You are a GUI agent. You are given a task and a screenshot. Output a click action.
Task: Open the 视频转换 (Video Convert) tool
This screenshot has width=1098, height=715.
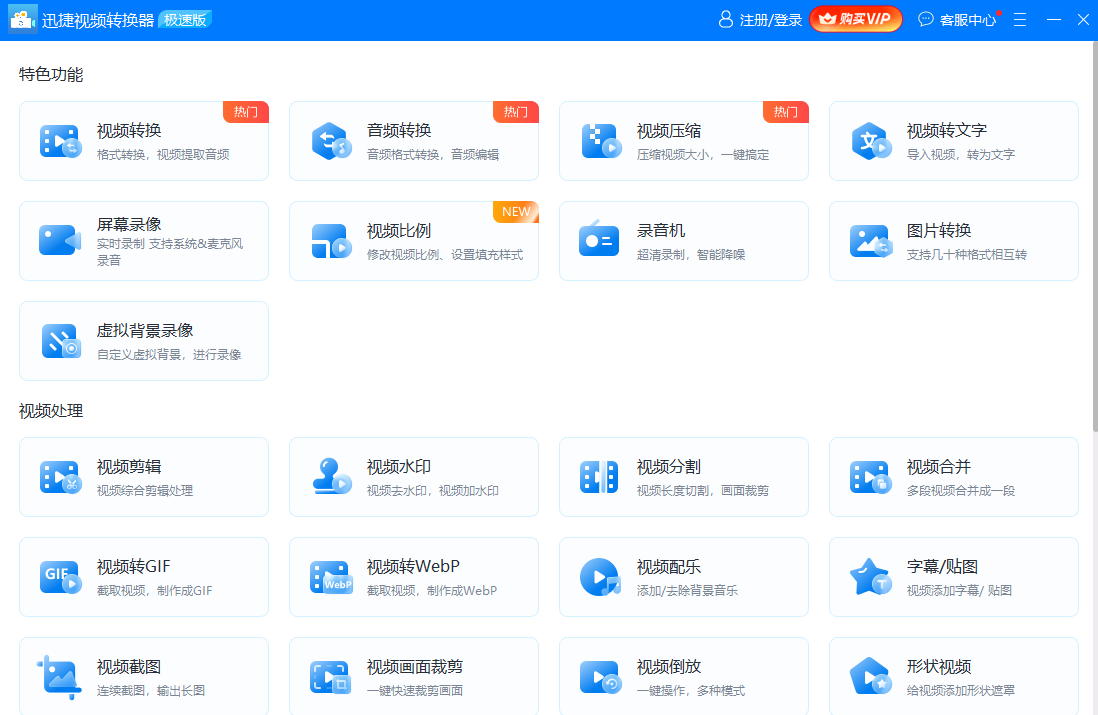(144, 140)
